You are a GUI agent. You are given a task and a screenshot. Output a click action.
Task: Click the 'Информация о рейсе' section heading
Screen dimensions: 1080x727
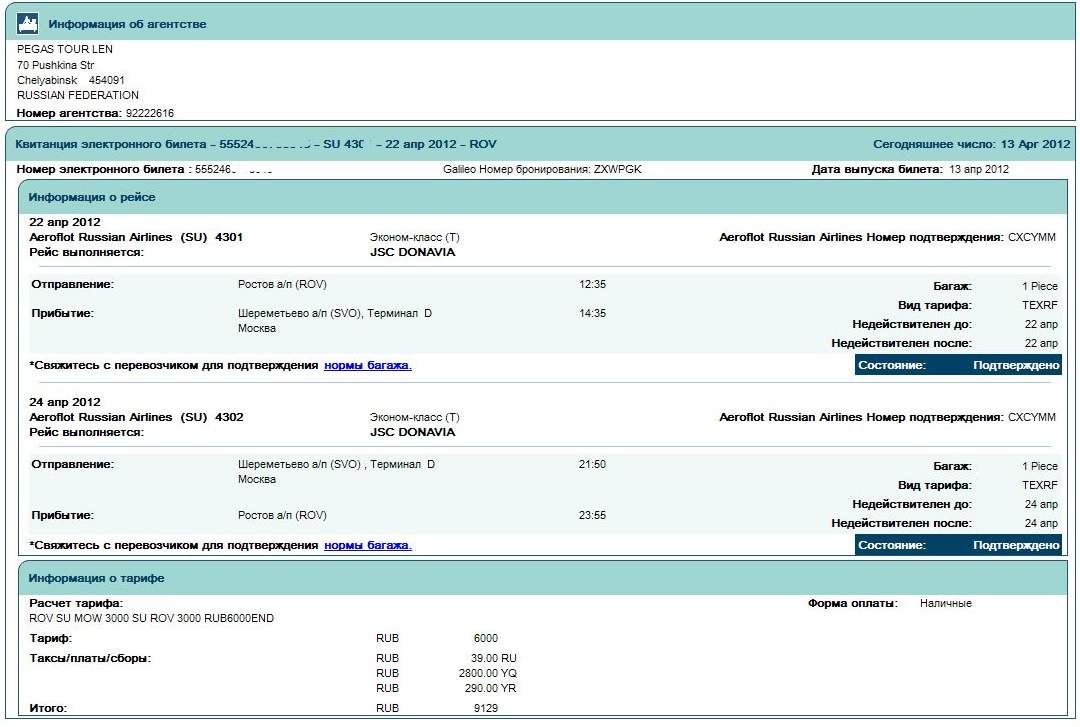tap(92, 197)
